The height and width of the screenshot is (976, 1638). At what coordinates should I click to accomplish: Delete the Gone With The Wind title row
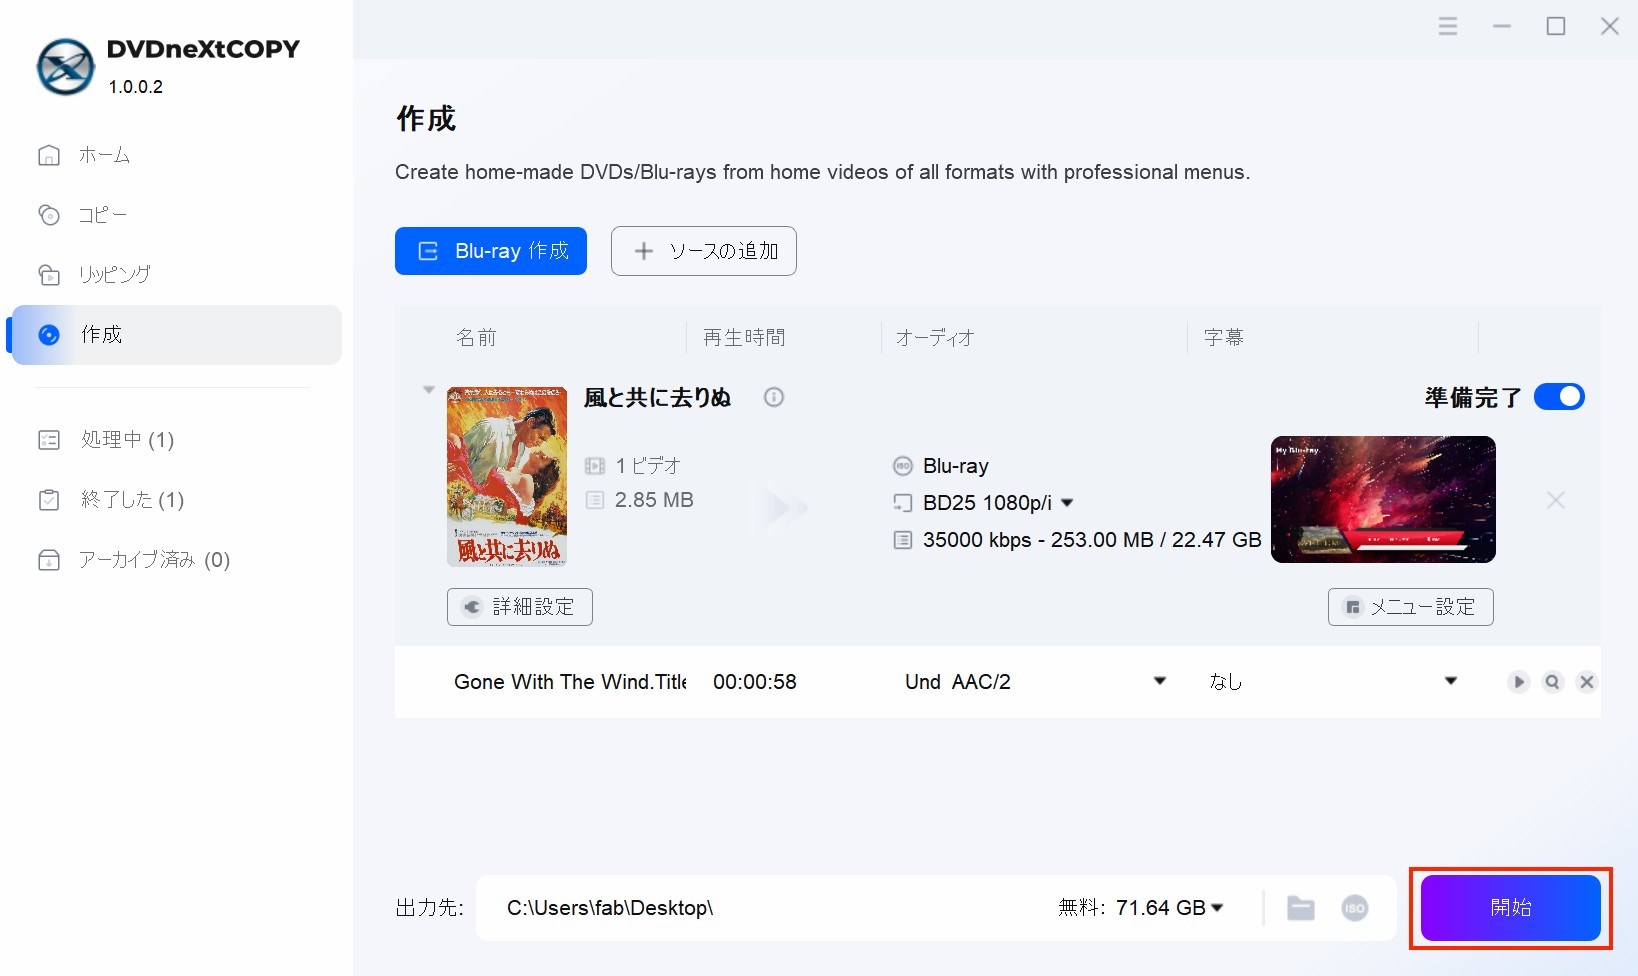pyautogui.click(x=1587, y=682)
